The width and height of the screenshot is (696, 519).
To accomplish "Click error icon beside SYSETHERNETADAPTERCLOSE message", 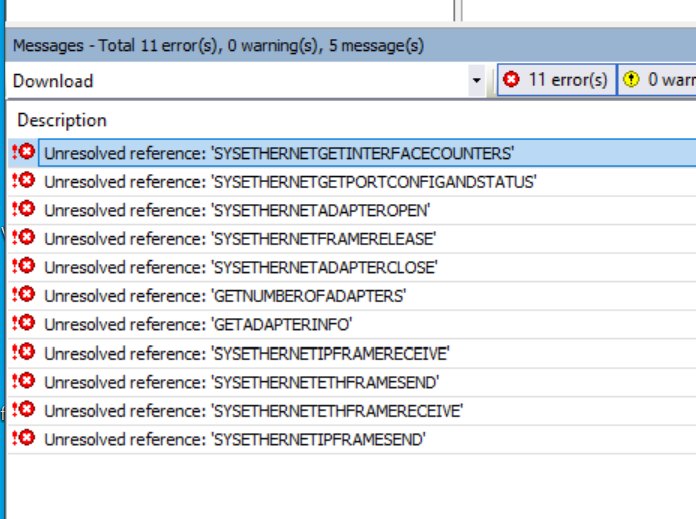I will coord(23,267).
